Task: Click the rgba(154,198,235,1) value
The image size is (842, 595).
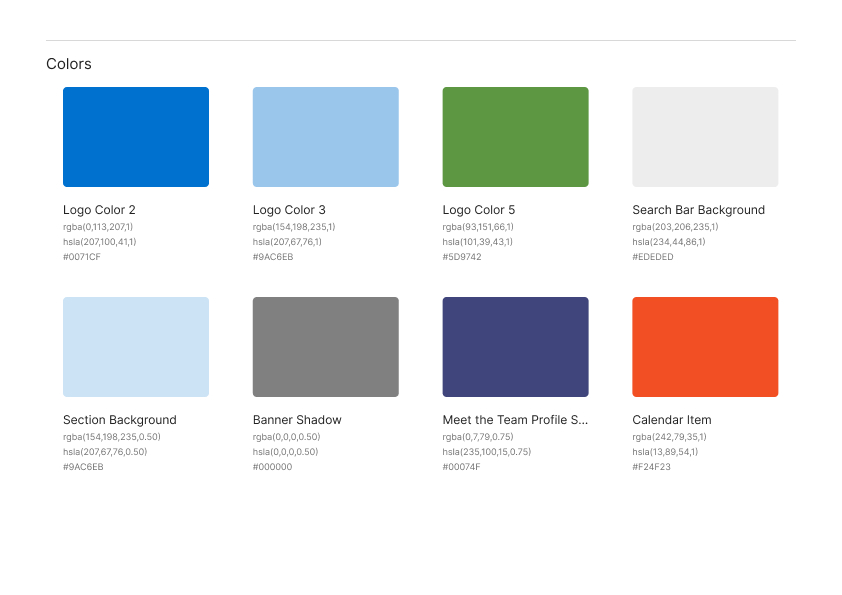Action: 294,227
